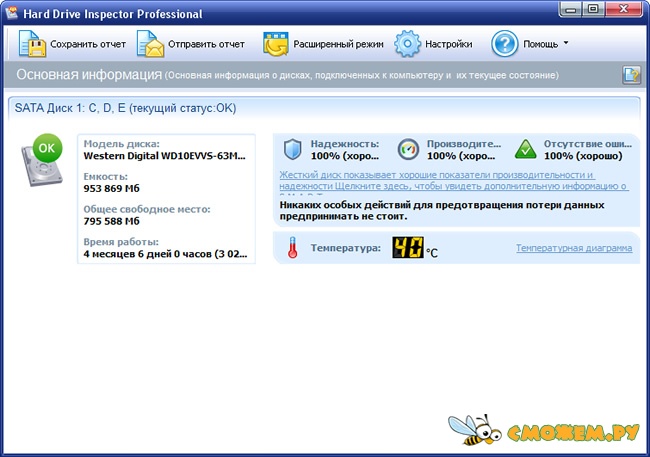Click the 'Сохранить отчет' toolbar label

[88, 44]
